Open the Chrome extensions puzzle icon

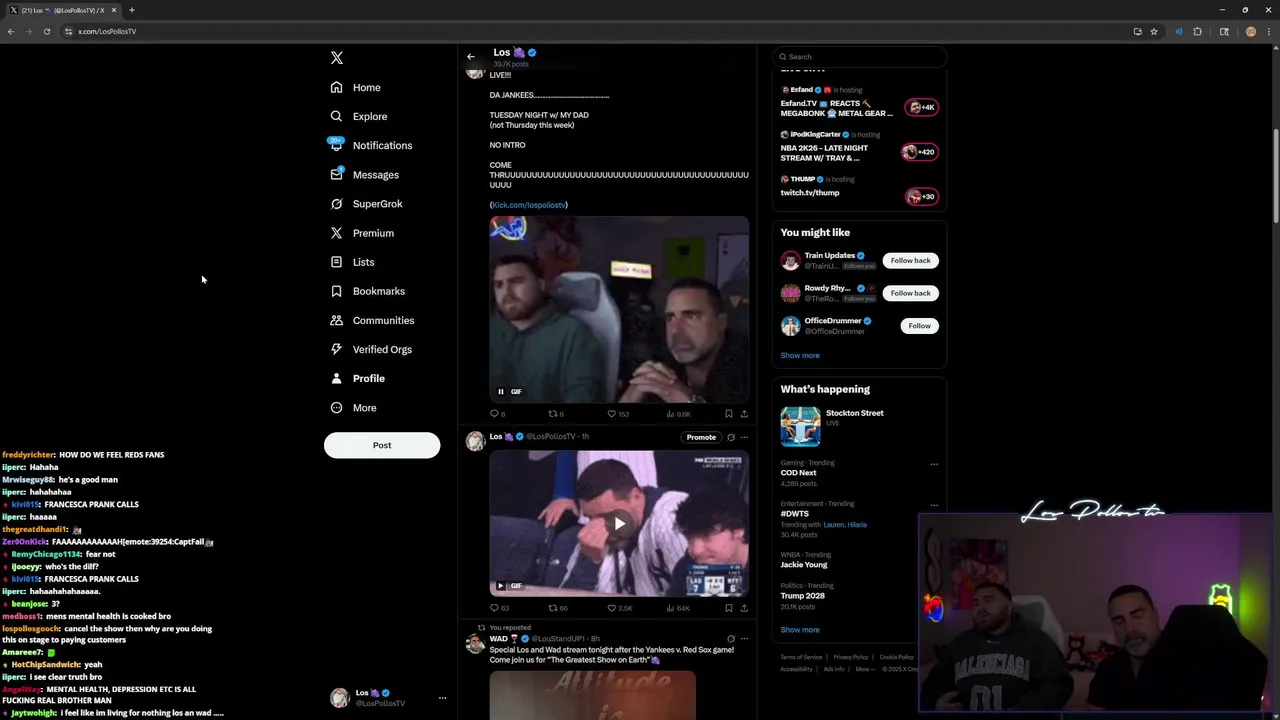click(x=1197, y=31)
